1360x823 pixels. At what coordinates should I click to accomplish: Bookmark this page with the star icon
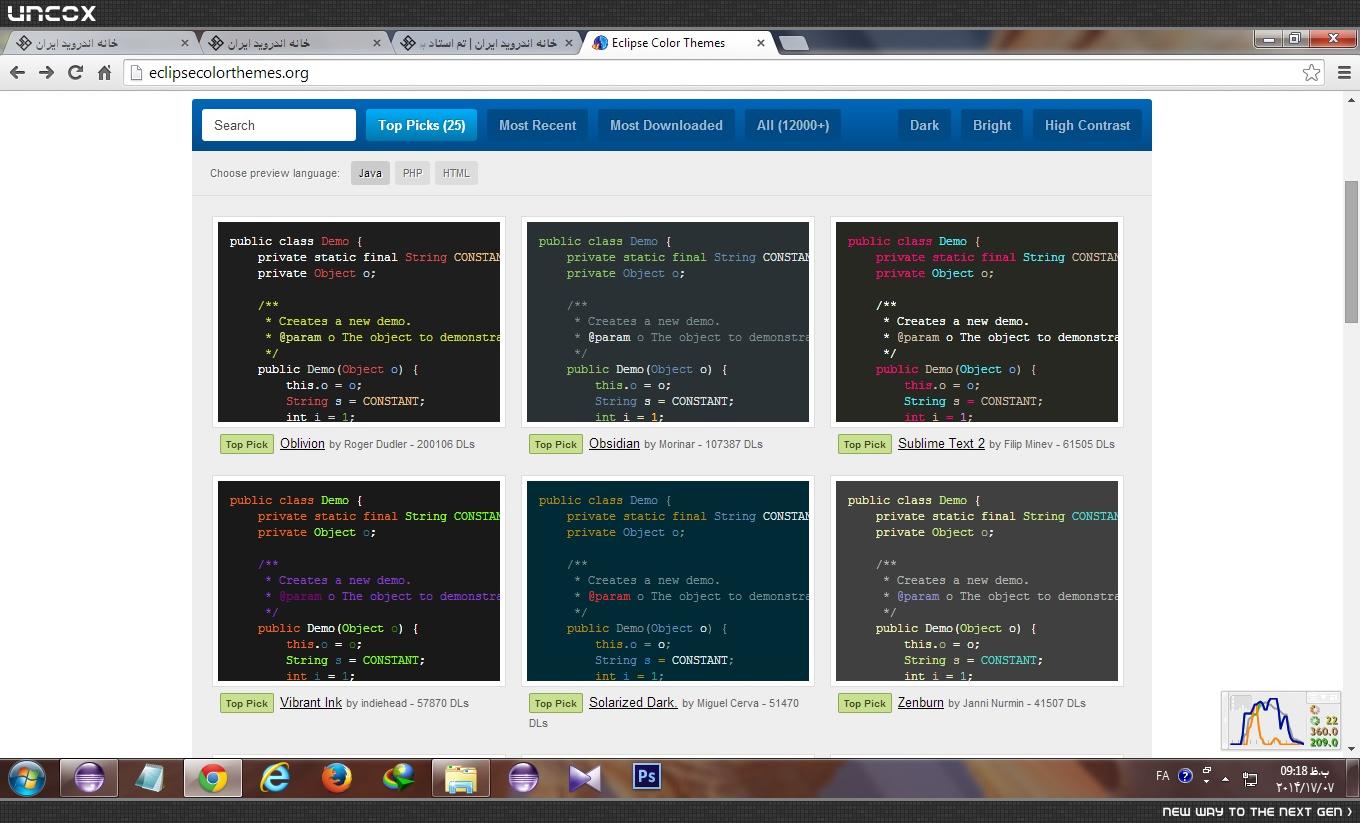point(1311,72)
